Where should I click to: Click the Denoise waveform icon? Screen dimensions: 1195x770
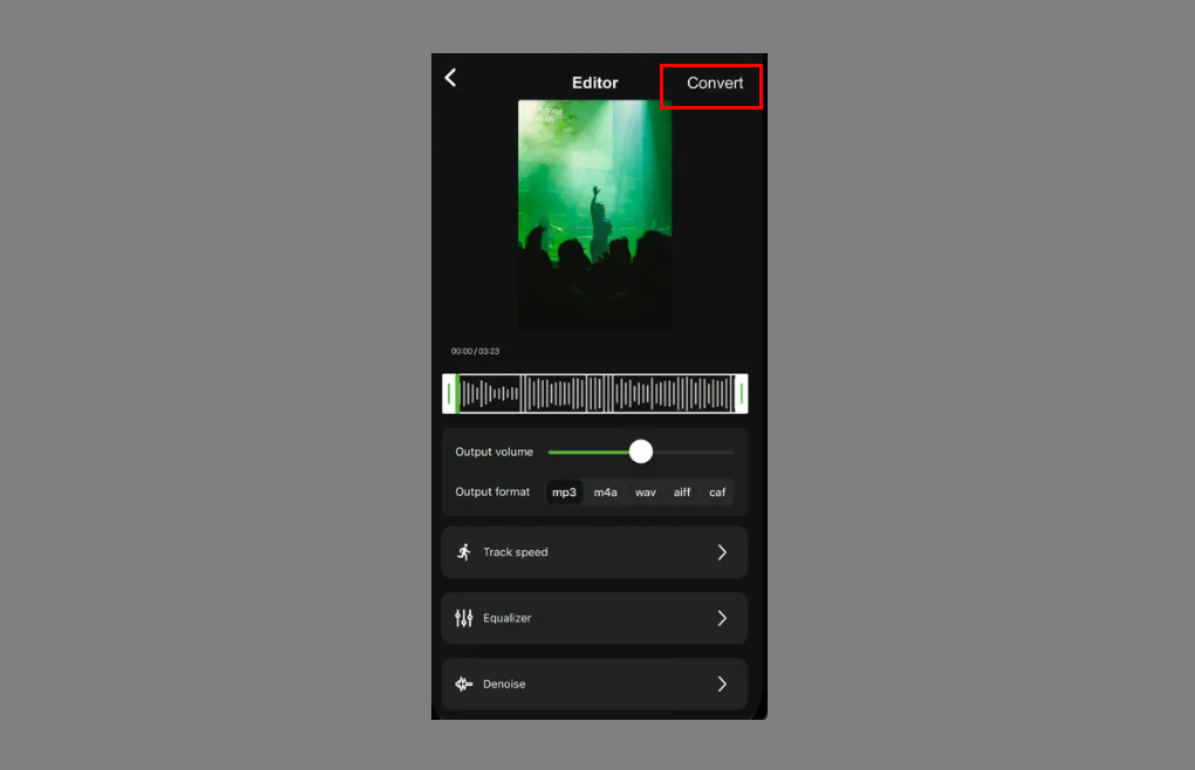pyautogui.click(x=464, y=684)
